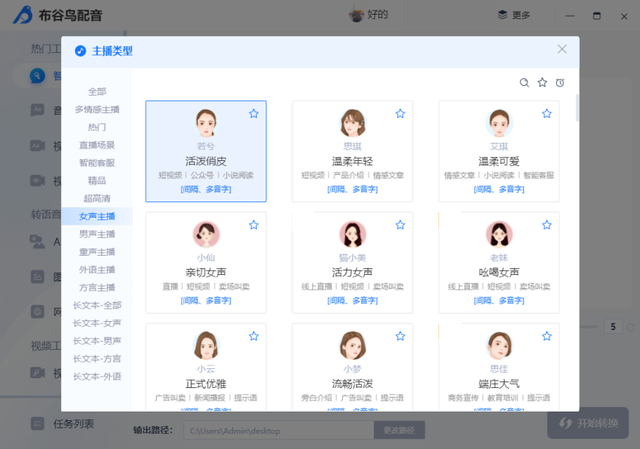Select the 长文本-全部 category
Viewport: 640px width, 449px height.
coord(97,305)
